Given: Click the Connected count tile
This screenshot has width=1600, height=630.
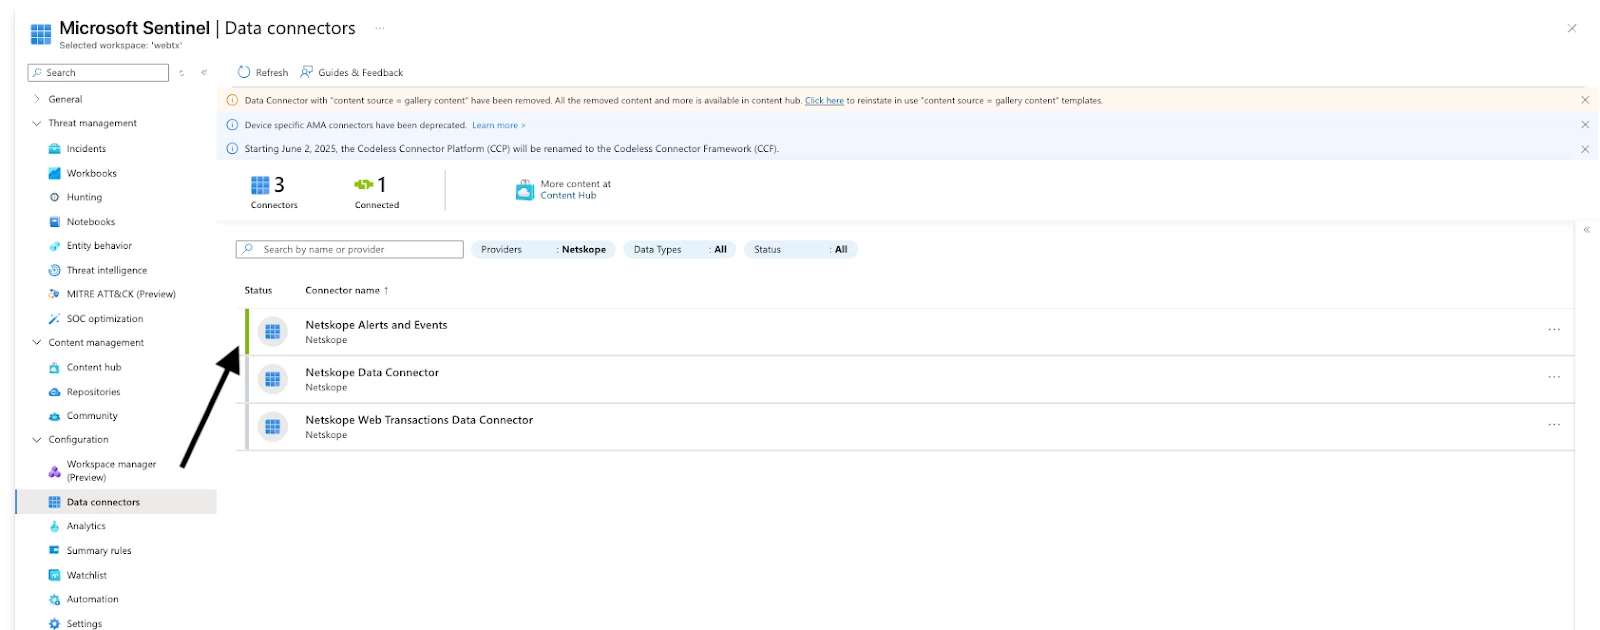Looking at the screenshot, I should pyautogui.click(x=377, y=192).
